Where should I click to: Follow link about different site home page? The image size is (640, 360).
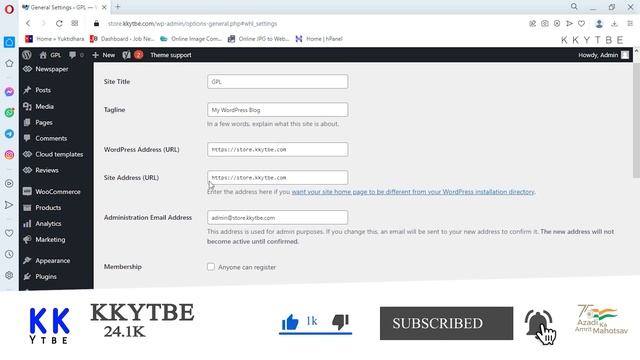click(413, 191)
